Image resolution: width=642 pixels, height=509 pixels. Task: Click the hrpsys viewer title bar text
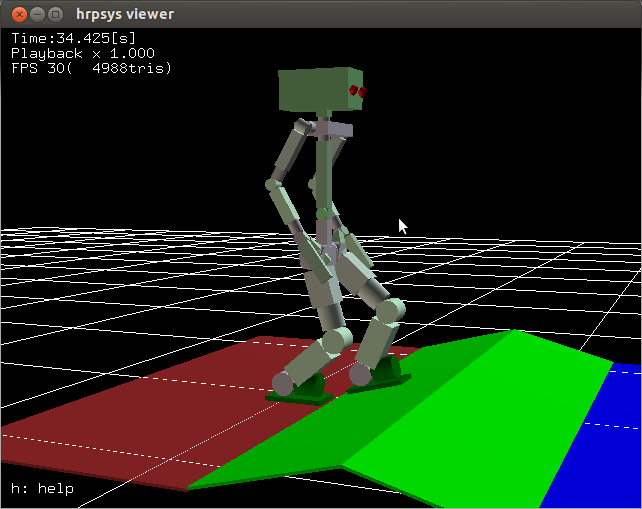click(124, 14)
